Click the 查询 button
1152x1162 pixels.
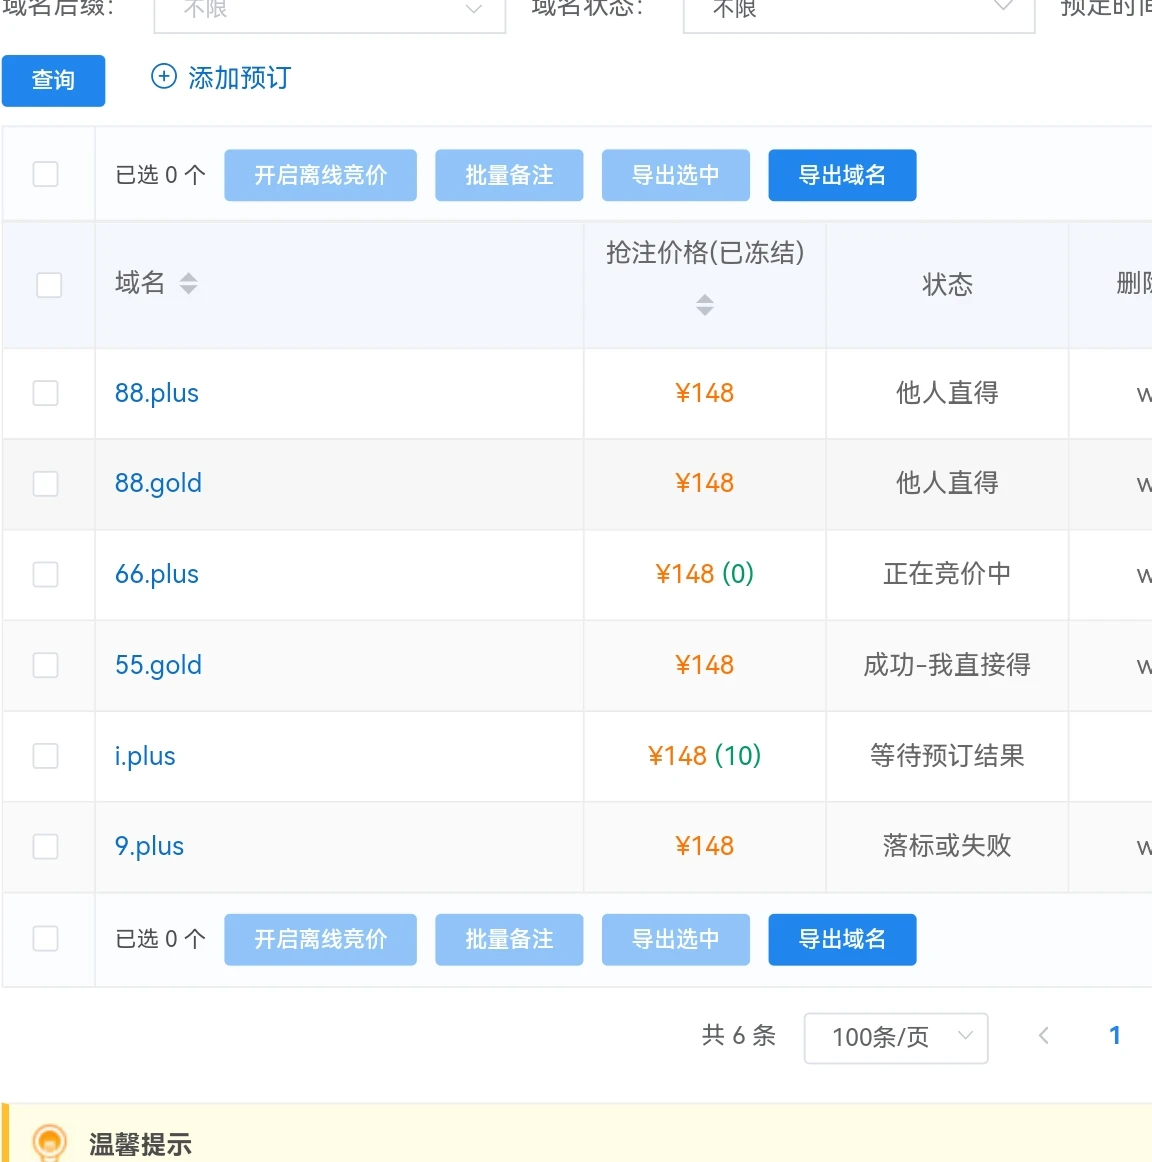(53, 80)
